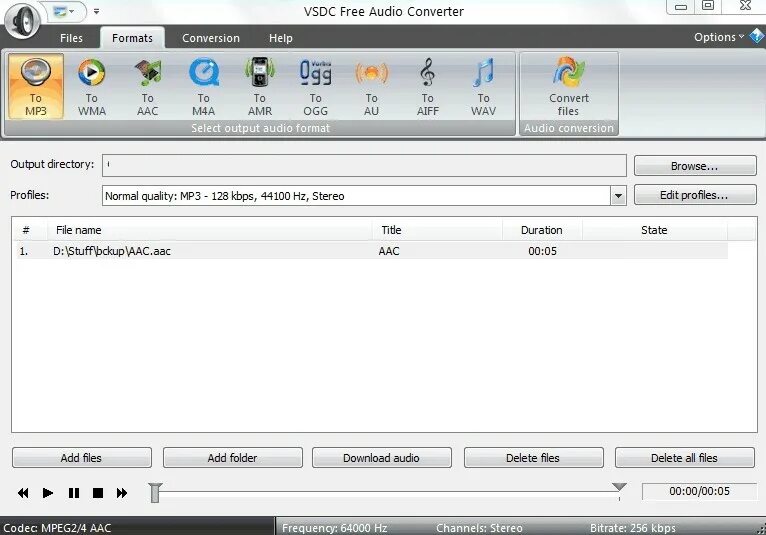Click the Add folder button
The height and width of the screenshot is (535, 766).
[x=233, y=458]
